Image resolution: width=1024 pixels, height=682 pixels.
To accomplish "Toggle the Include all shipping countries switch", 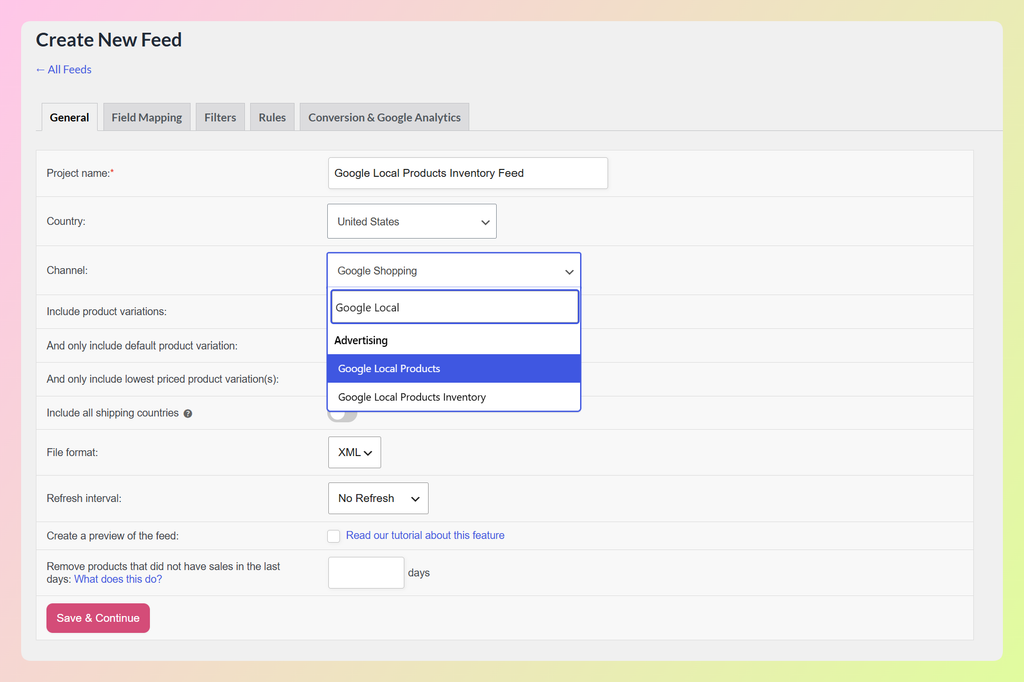I will click(342, 416).
